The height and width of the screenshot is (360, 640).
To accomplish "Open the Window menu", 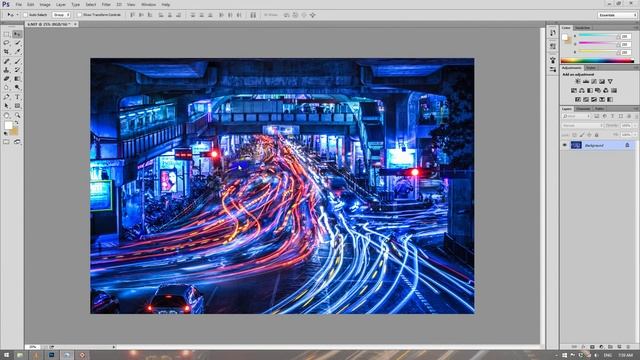I will pyautogui.click(x=148, y=4).
